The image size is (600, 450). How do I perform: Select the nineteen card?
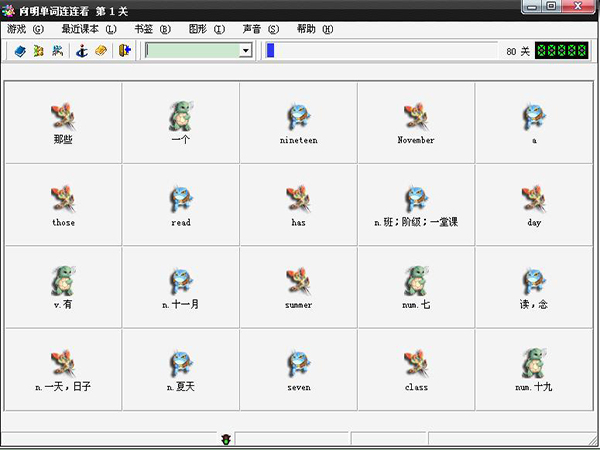[x=298, y=123]
